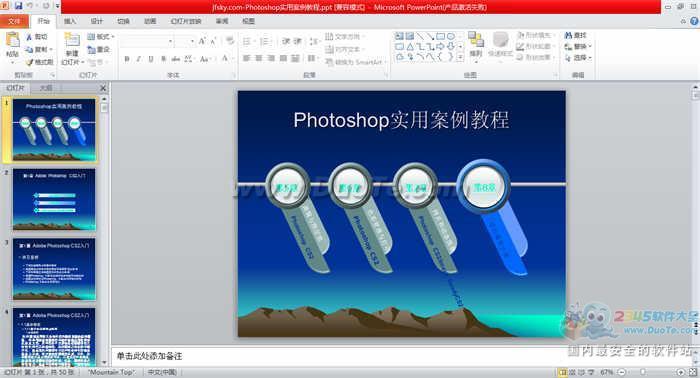Click the Redo icon in quick access toolbar

tap(46, 6)
